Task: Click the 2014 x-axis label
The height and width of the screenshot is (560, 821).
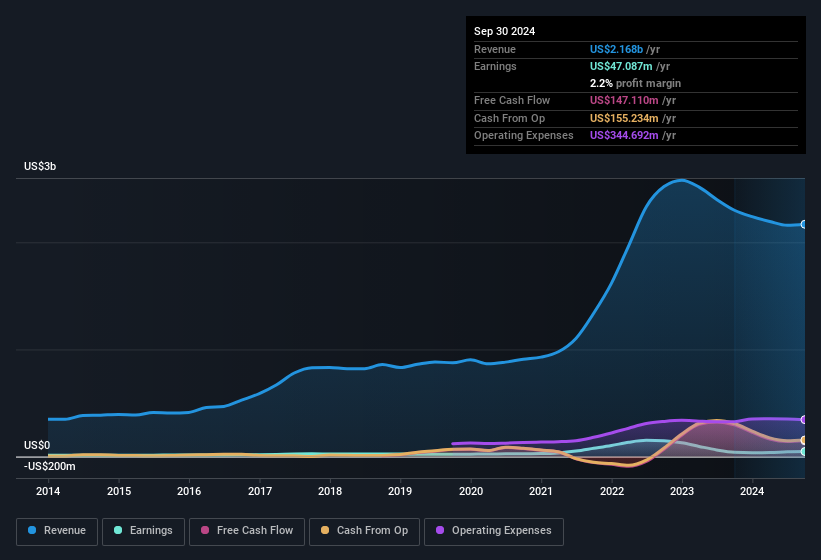Action: click(48, 491)
